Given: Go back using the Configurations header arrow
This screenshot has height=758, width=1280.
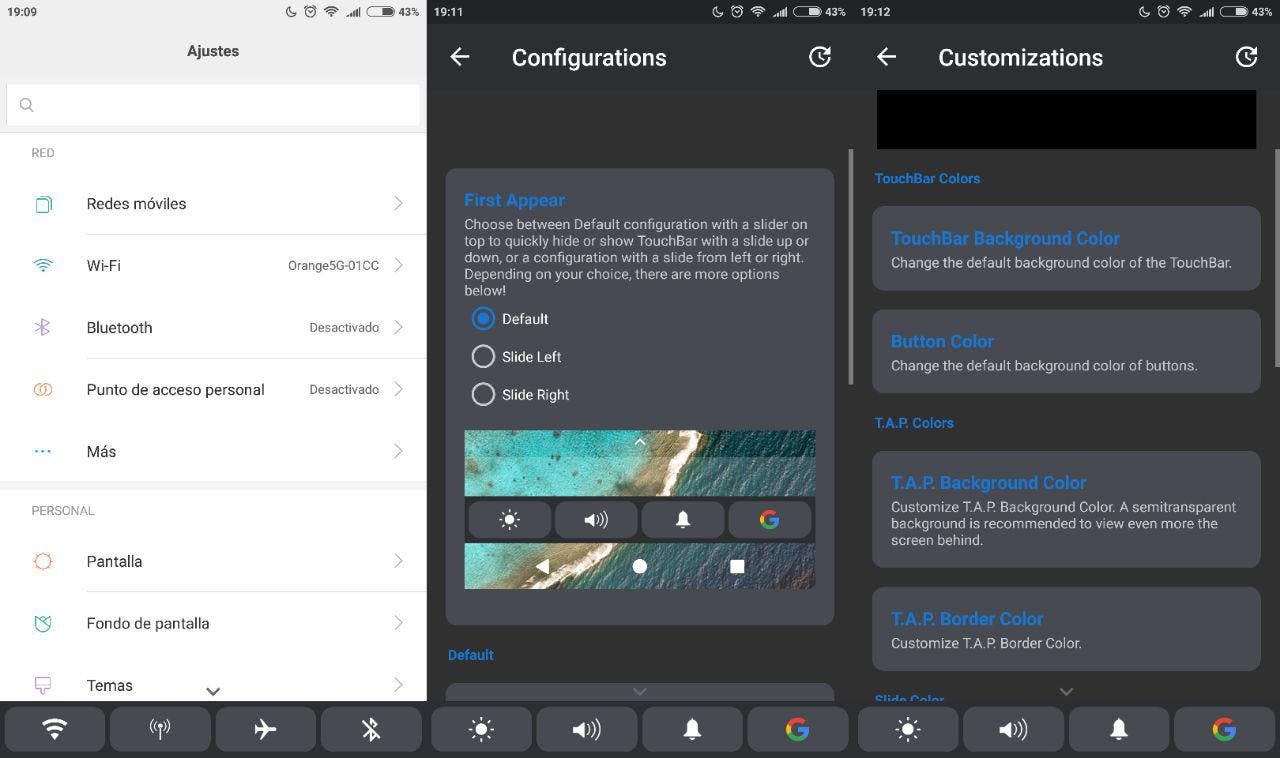Looking at the screenshot, I should click(460, 57).
